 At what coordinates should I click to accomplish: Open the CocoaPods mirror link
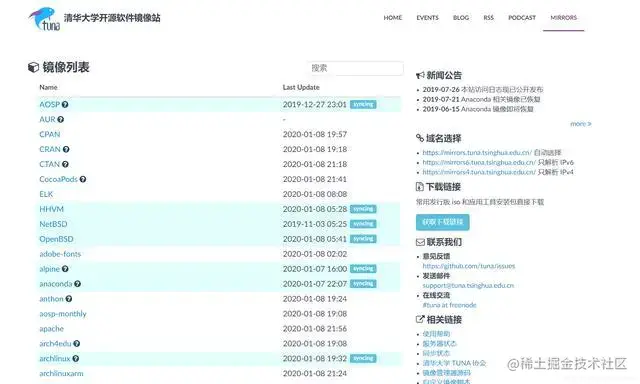[58, 179]
